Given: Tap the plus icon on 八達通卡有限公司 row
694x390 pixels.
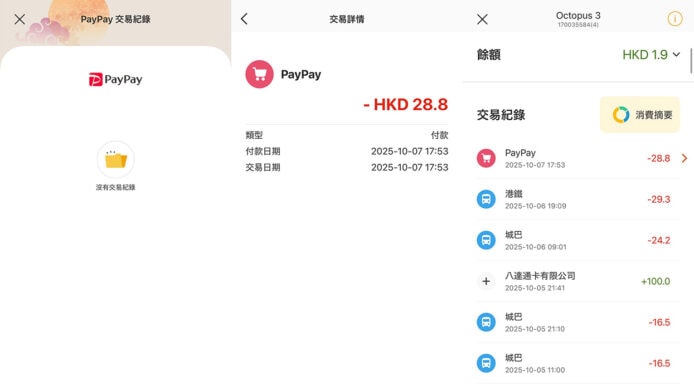Looking at the screenshot, I should click(486, 281).
